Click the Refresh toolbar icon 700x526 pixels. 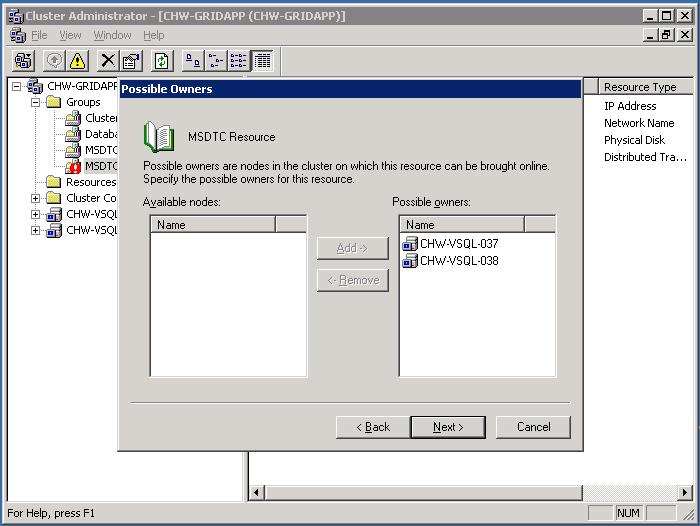[162, 60]
